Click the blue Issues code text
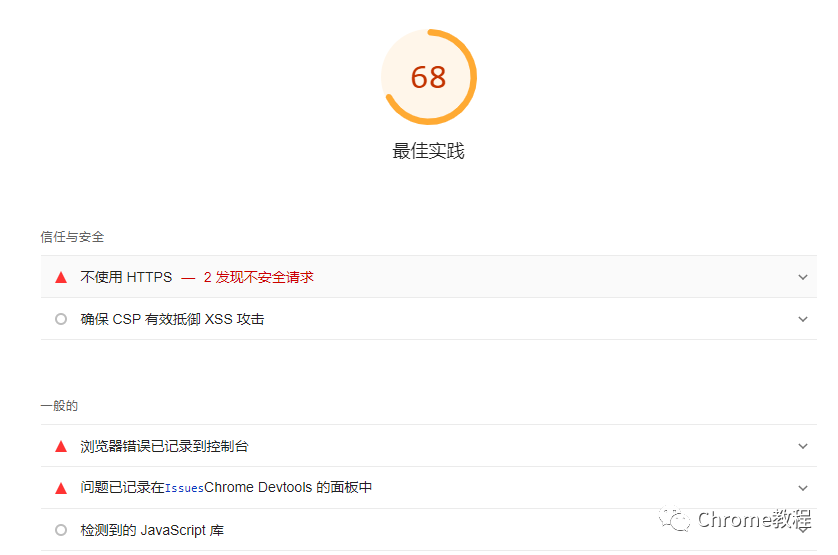The image size is (838, 555). [184, 488]
